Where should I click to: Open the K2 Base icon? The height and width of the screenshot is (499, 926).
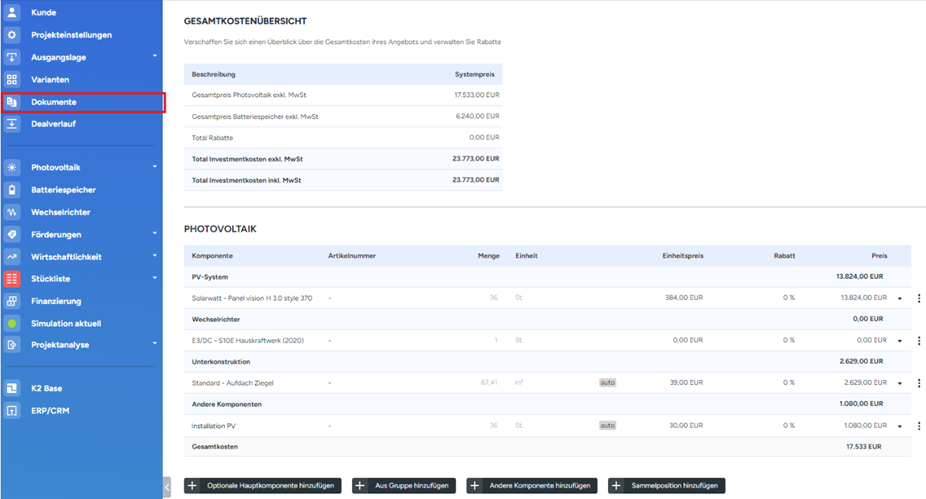[x=12, y=388]
